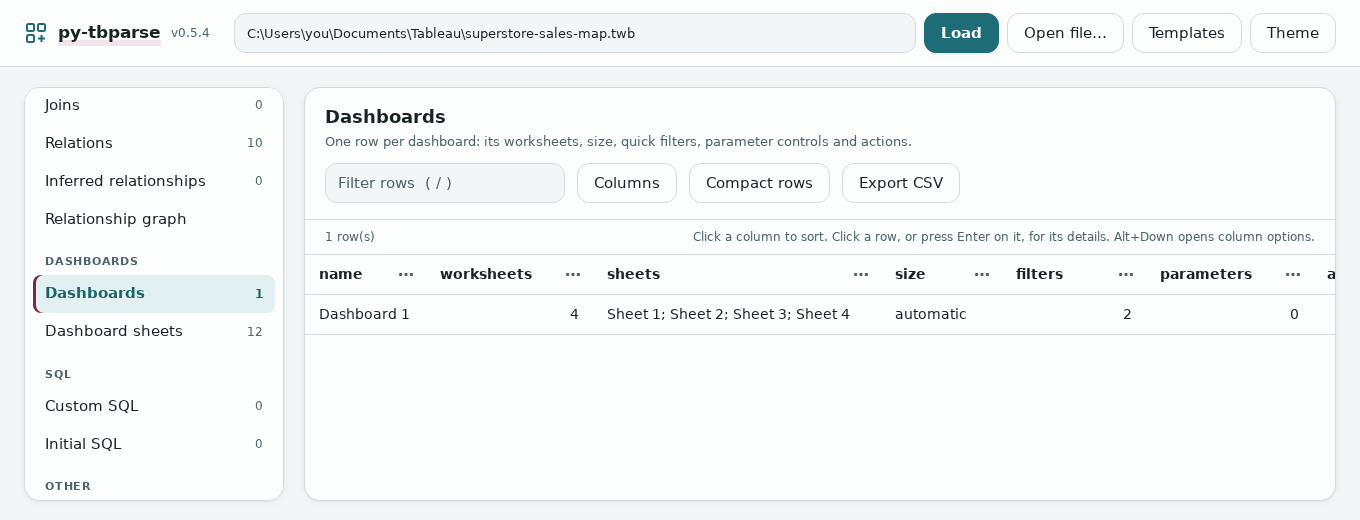Open column options for sheets column
Viewport: 1360px width, 520px height.
pos(861,274)
